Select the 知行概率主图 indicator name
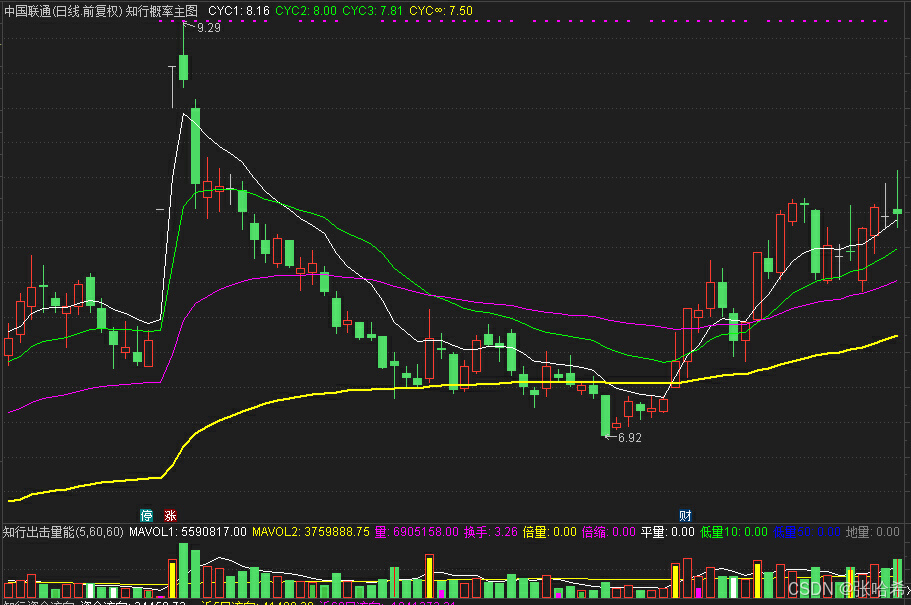This screenshot has width=911, height=605. pyautogui.click(x=162, y=11)
